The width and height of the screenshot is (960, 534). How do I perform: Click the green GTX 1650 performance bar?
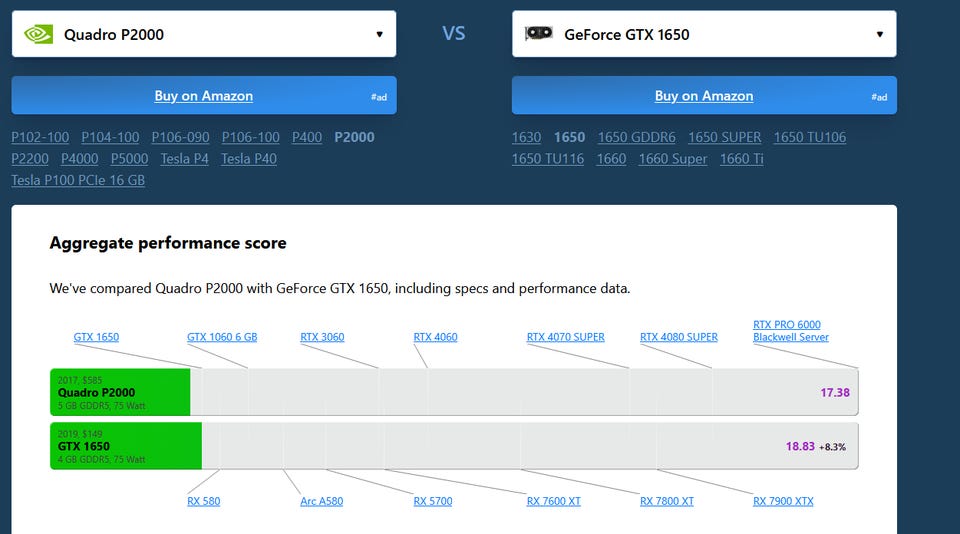click(x=126, y=446)
